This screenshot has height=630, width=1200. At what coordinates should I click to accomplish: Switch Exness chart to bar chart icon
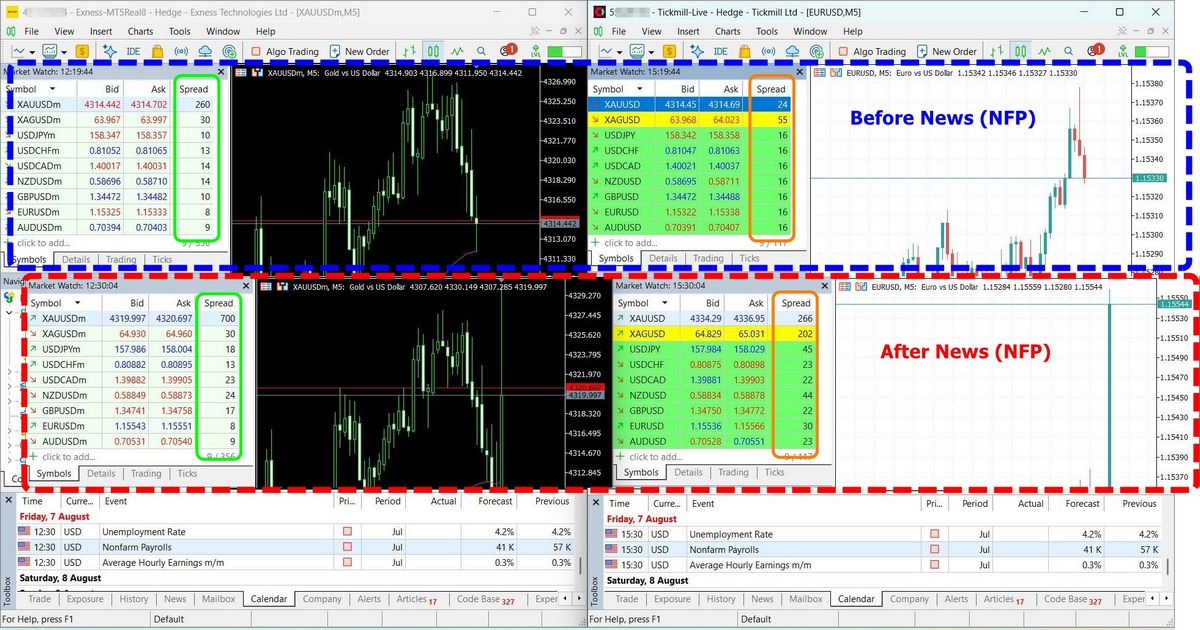pyautogui.click(x=409, y=51)
